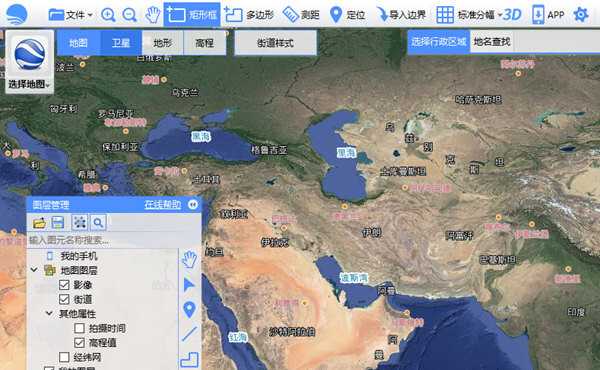Enable the 经纬网 checkbox

tap(64, 357)
